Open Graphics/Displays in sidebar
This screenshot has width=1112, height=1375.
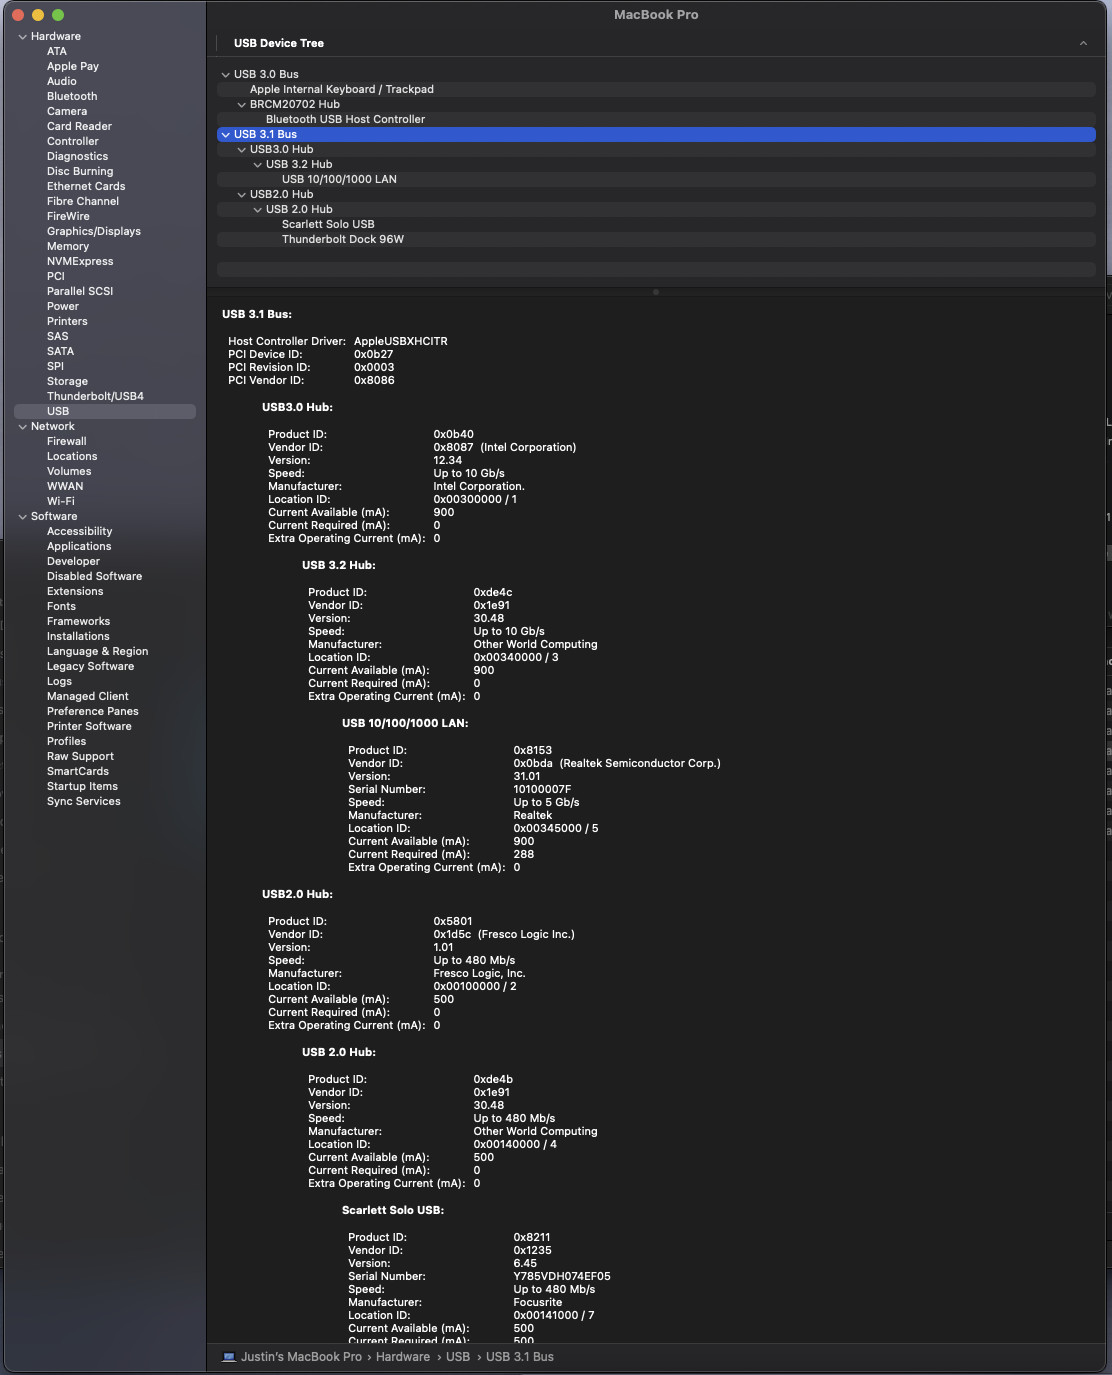(x=94, y=232)
